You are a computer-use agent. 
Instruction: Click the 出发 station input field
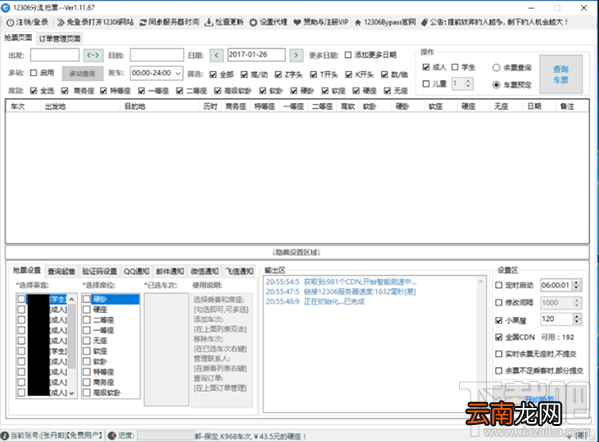click(x=55, y=55)
